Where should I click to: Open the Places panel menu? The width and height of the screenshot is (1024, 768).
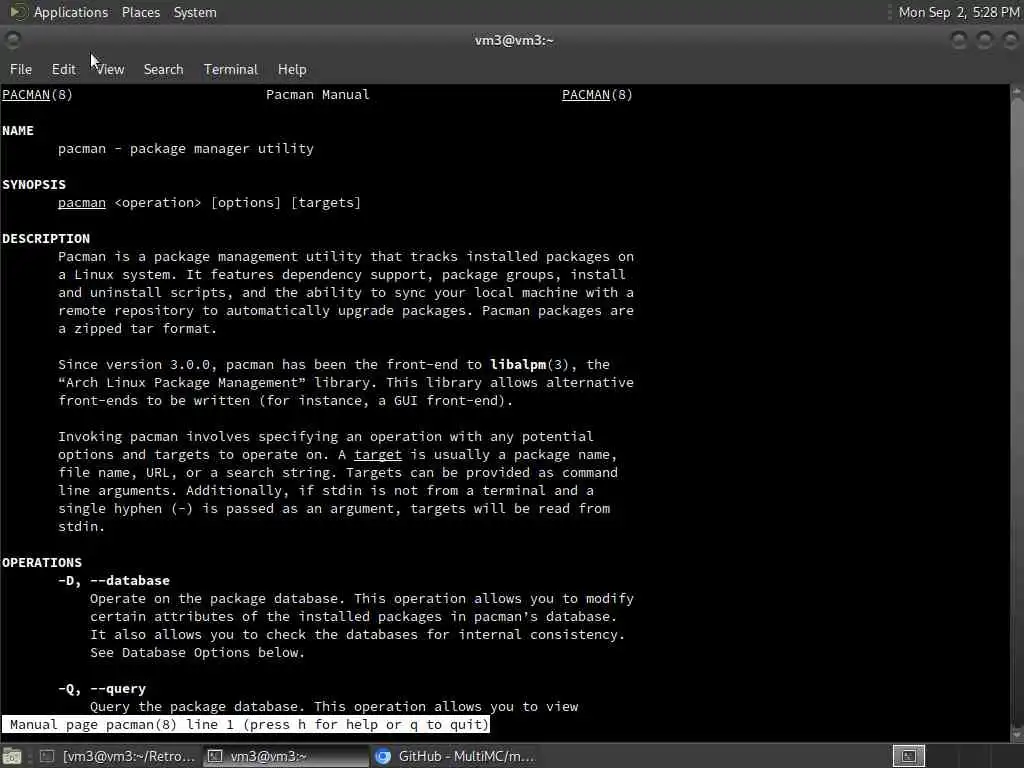pos(140,12)
